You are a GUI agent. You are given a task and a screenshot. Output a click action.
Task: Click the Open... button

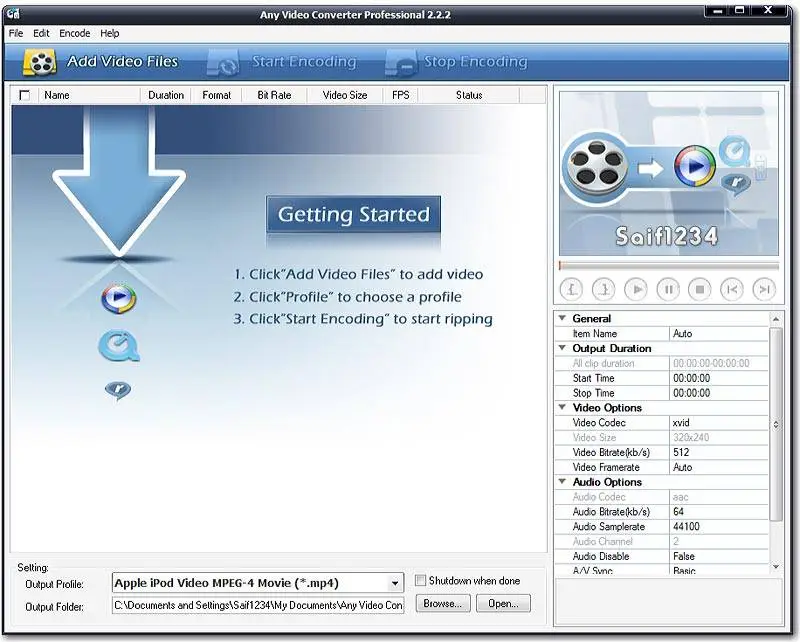point(503,603)
